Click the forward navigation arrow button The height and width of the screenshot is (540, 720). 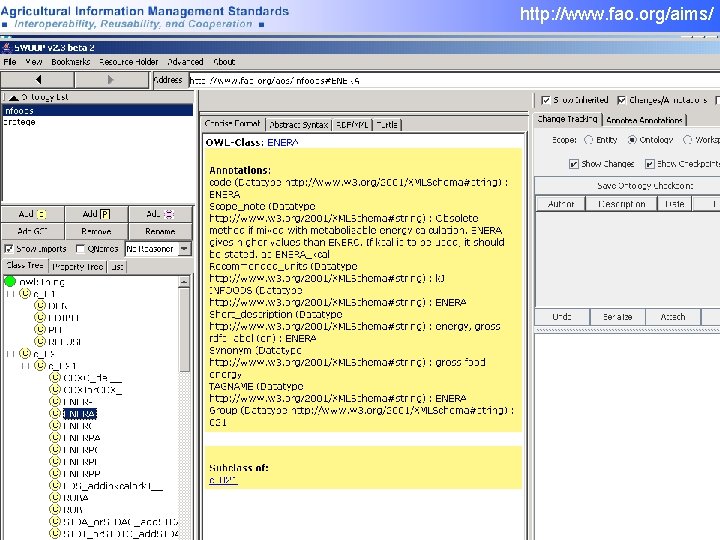tap(111, 80)
